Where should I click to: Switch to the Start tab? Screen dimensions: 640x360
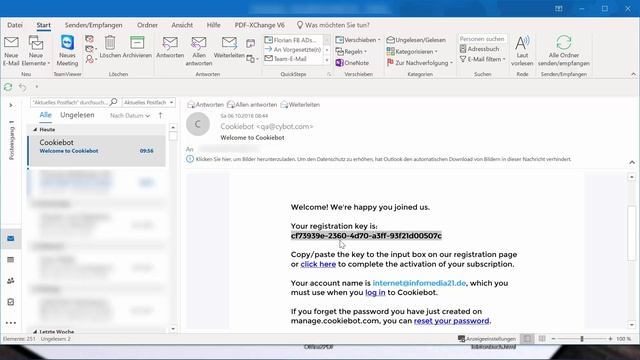coord(44,25)
